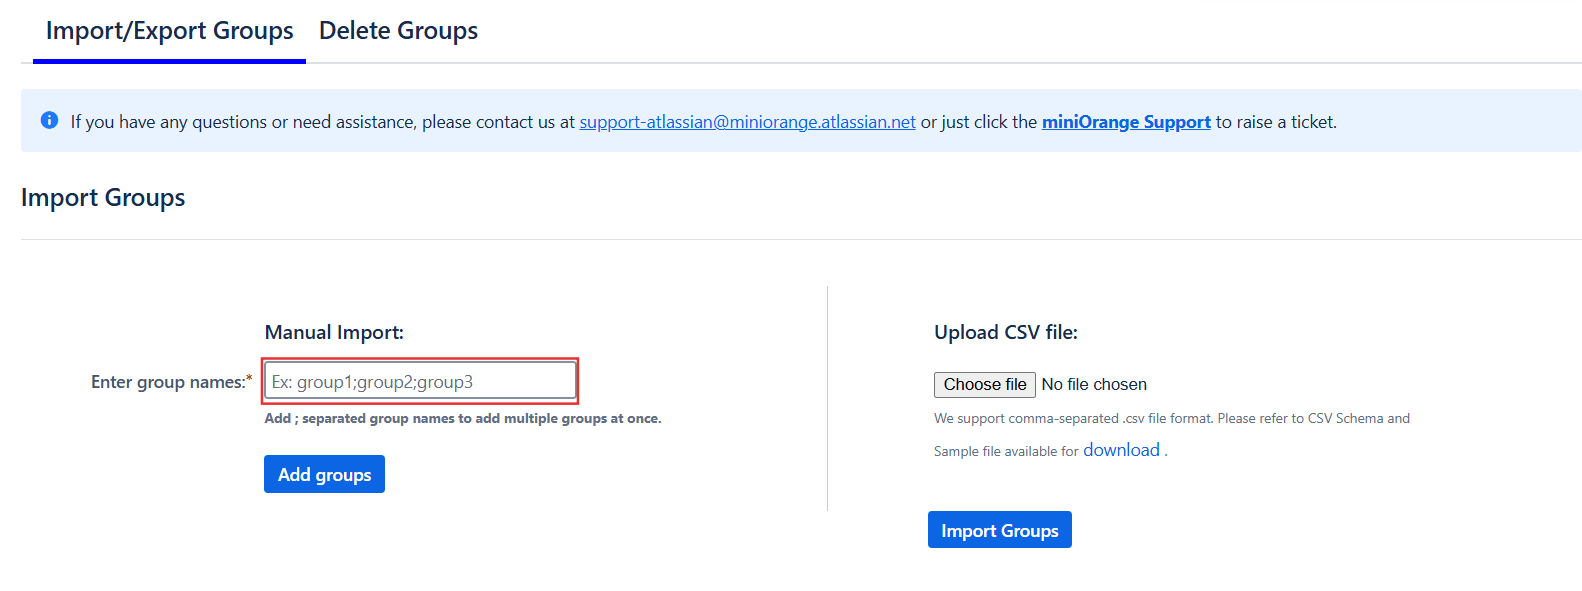The width and height of the screenshot is (1582, 591).
Task: Select the Import/Export Groups tab
Action: click(x=169, y=31)
